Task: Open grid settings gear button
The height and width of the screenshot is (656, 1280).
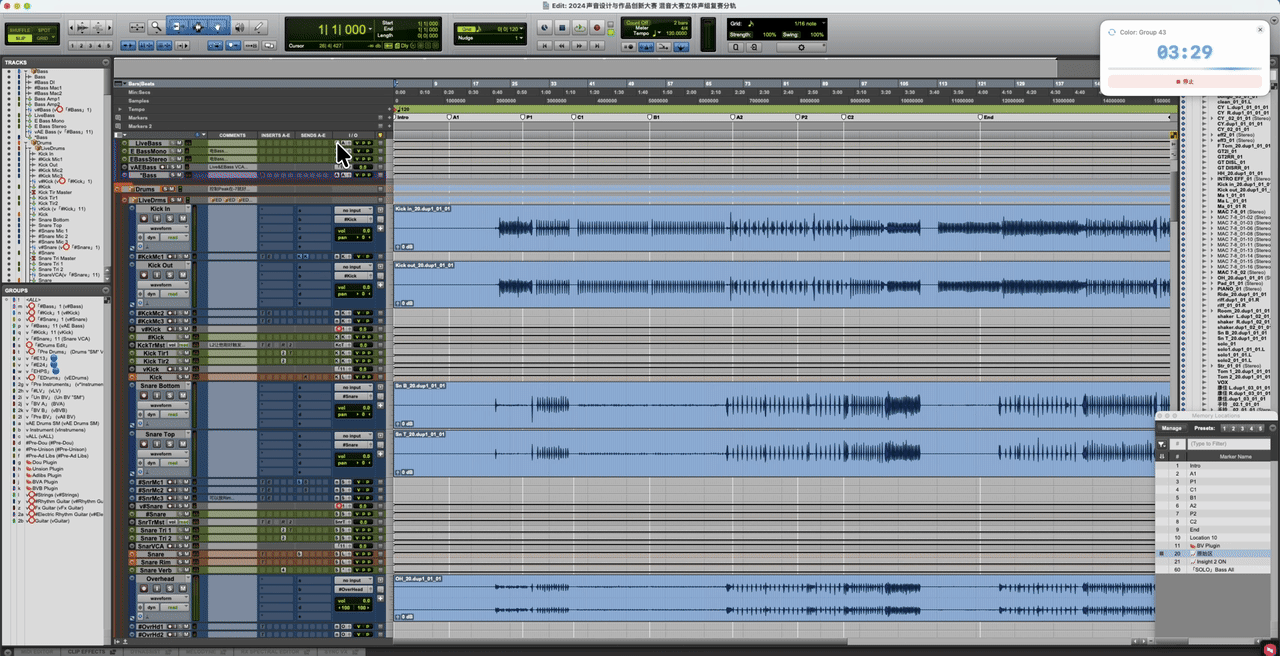Action: coord(801,47)
